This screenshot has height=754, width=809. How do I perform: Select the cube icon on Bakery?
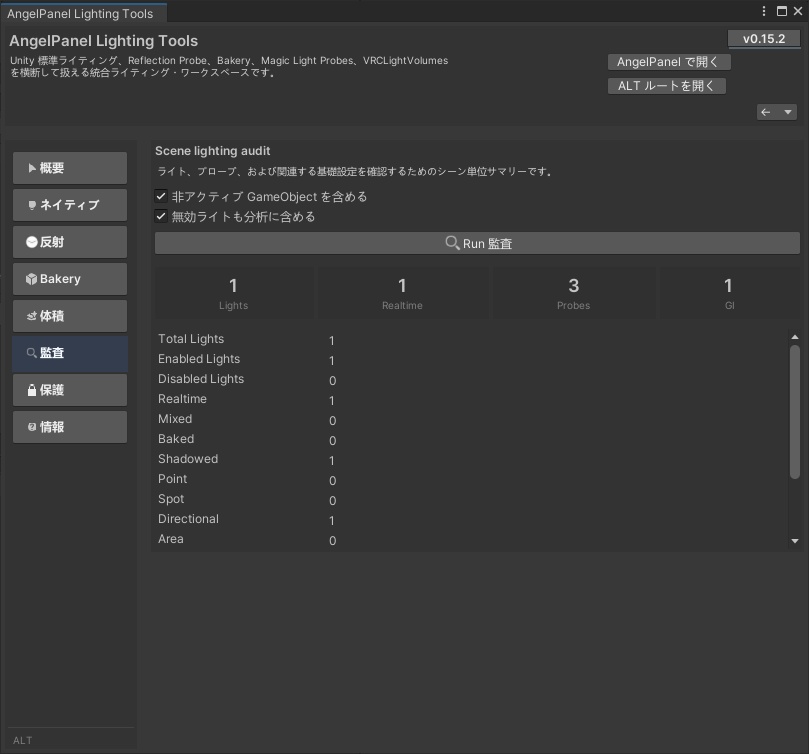(x=32, y=278)
